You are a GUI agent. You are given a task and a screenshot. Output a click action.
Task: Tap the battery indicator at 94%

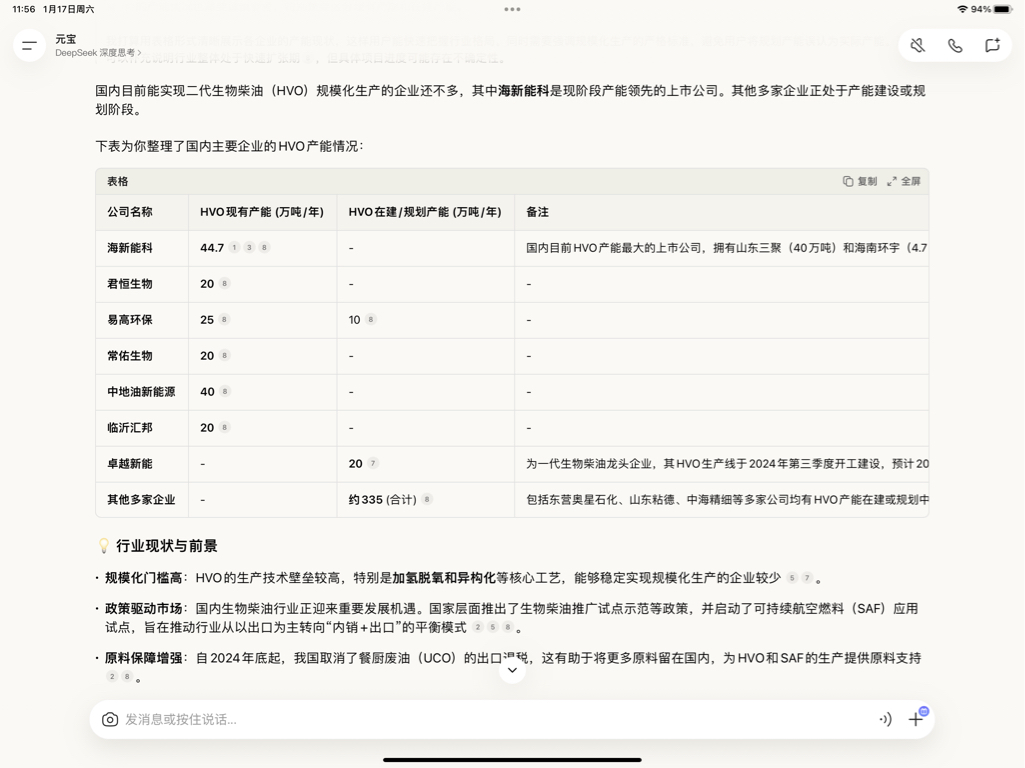pyautogui.click(x=1002, y=9)
